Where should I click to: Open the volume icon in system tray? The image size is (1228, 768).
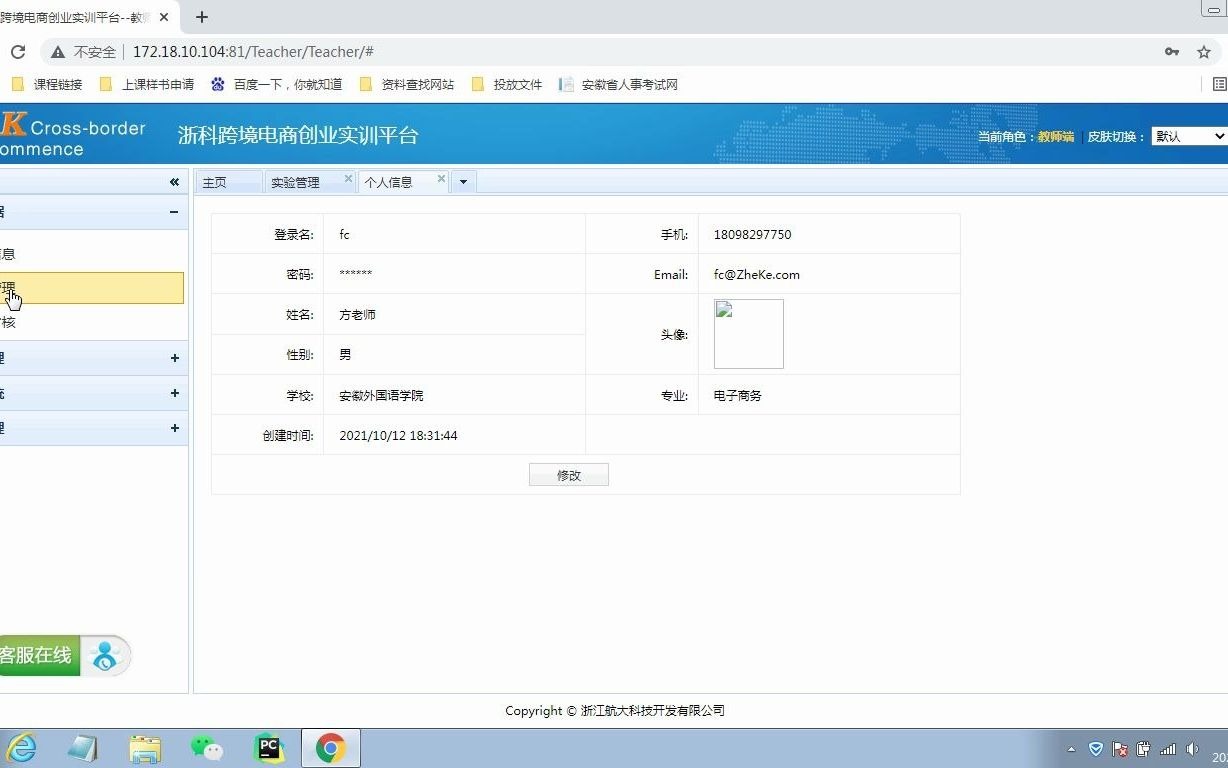point(1191,748)
